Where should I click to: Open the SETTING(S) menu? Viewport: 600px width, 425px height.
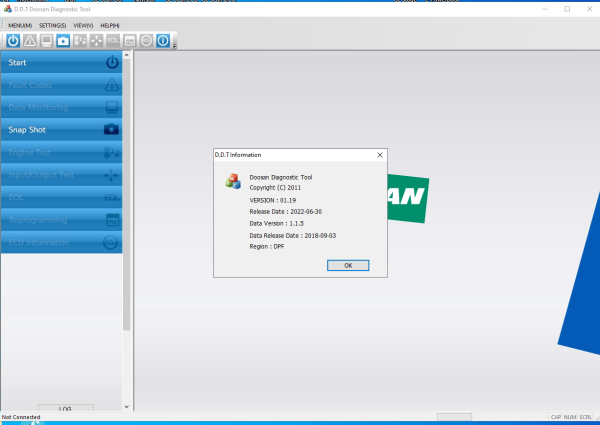52,26
